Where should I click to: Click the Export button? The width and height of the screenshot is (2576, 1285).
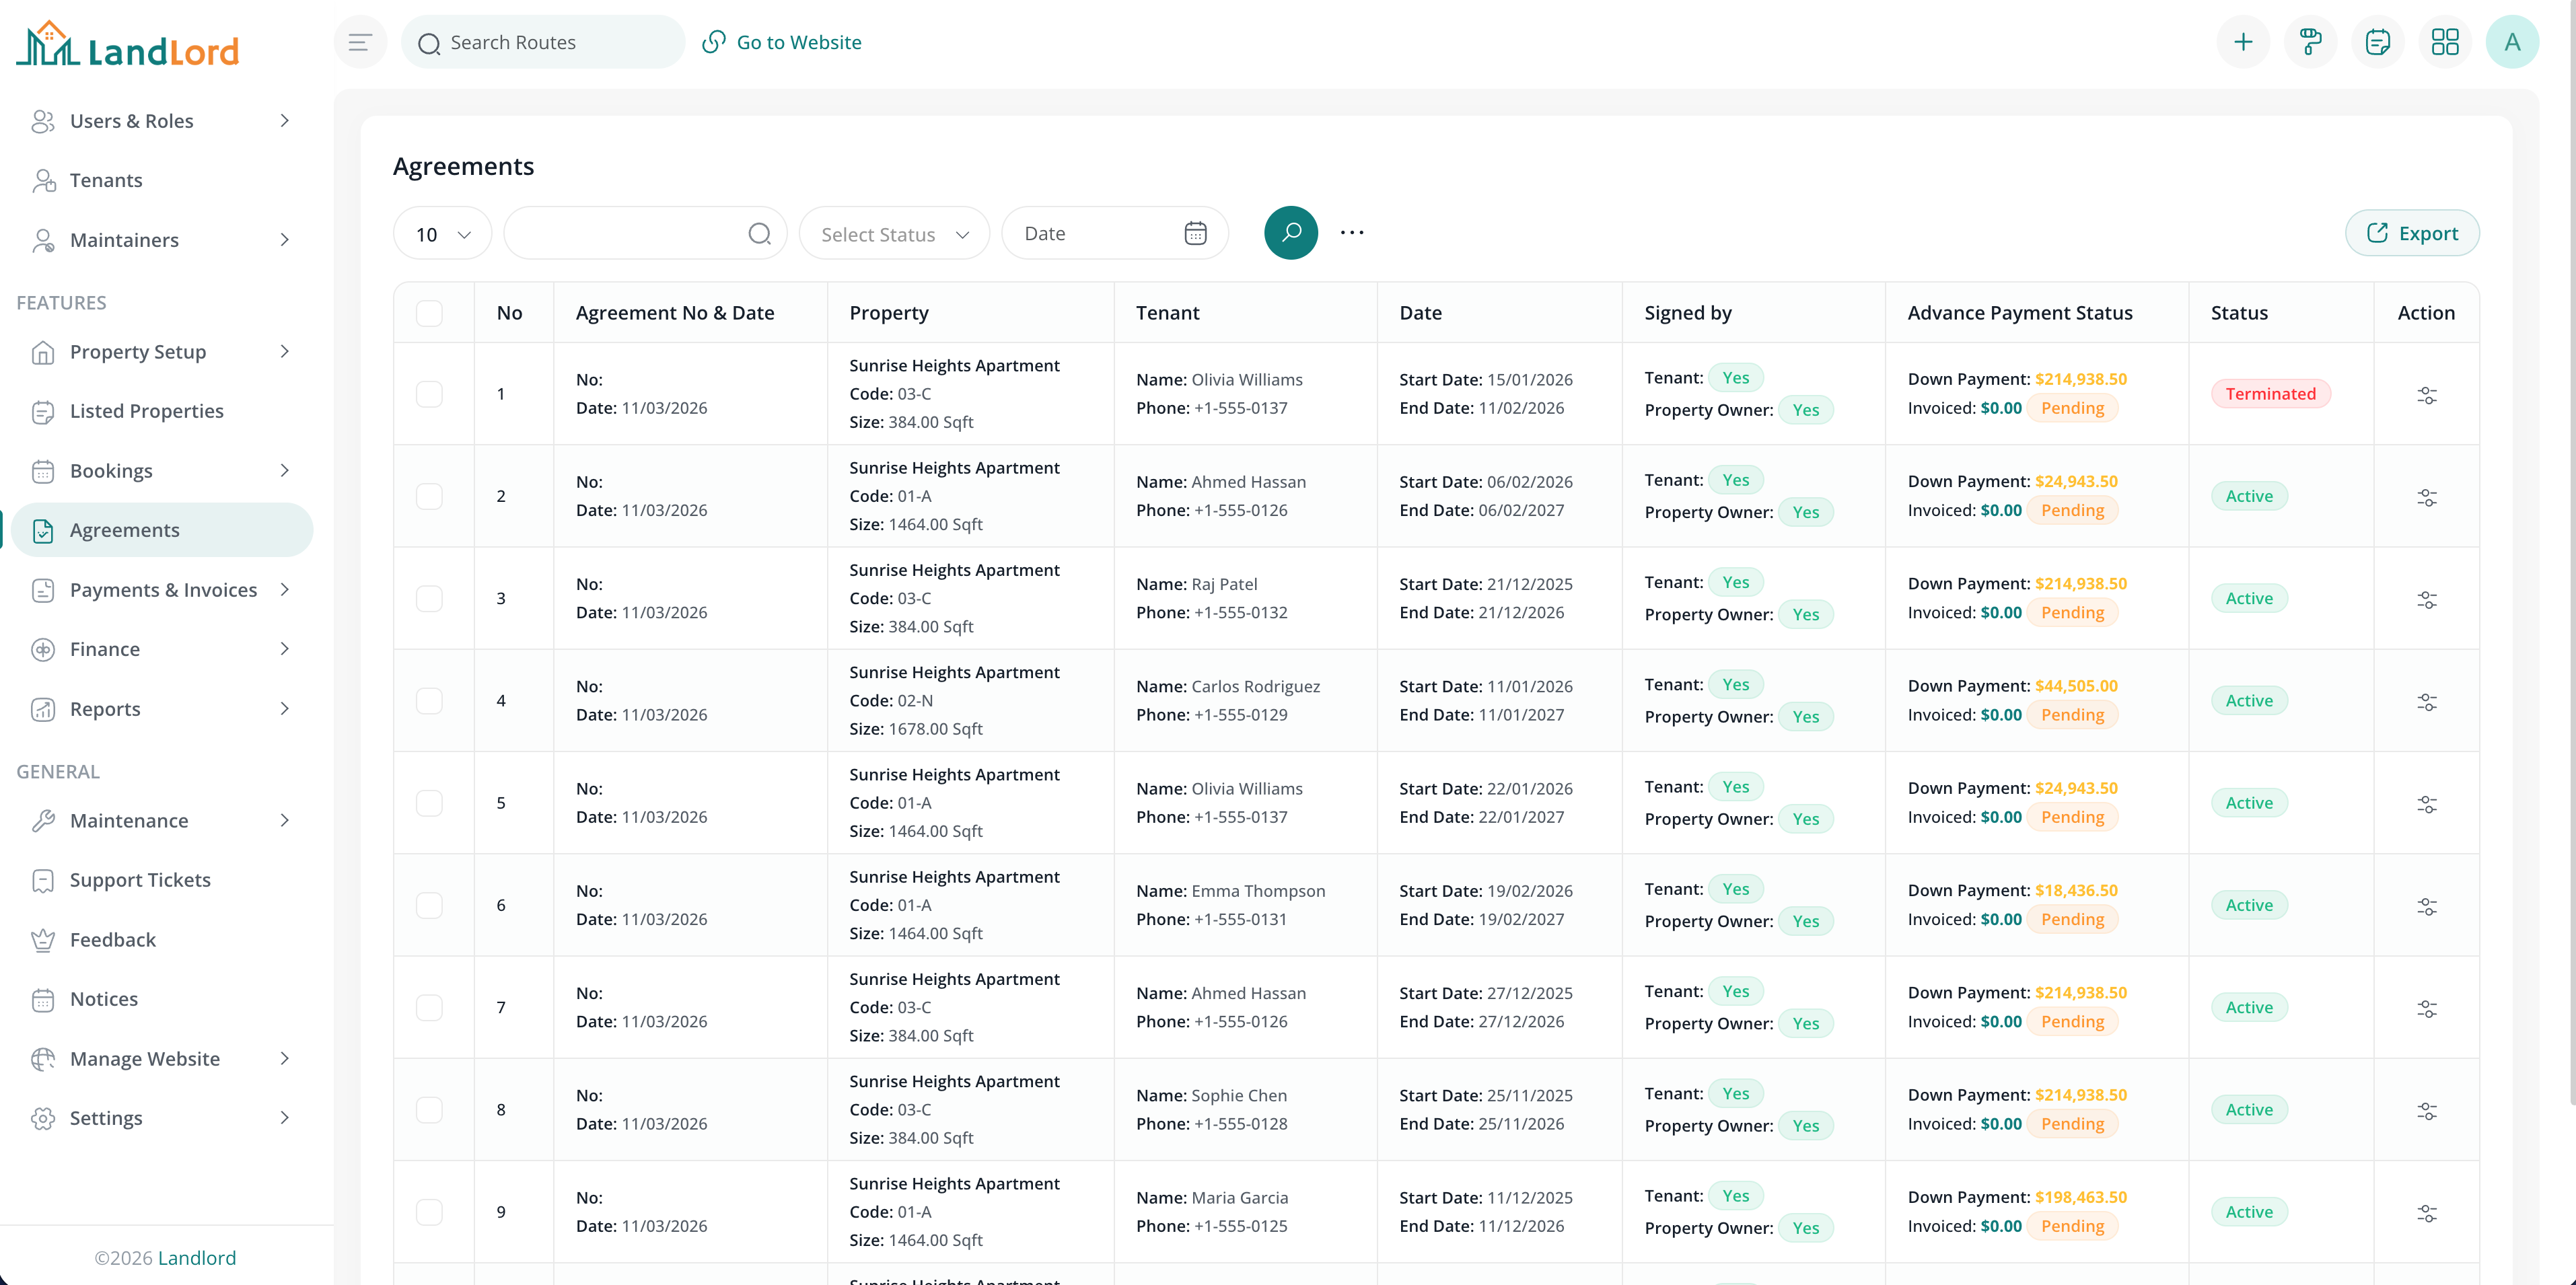2411,232
